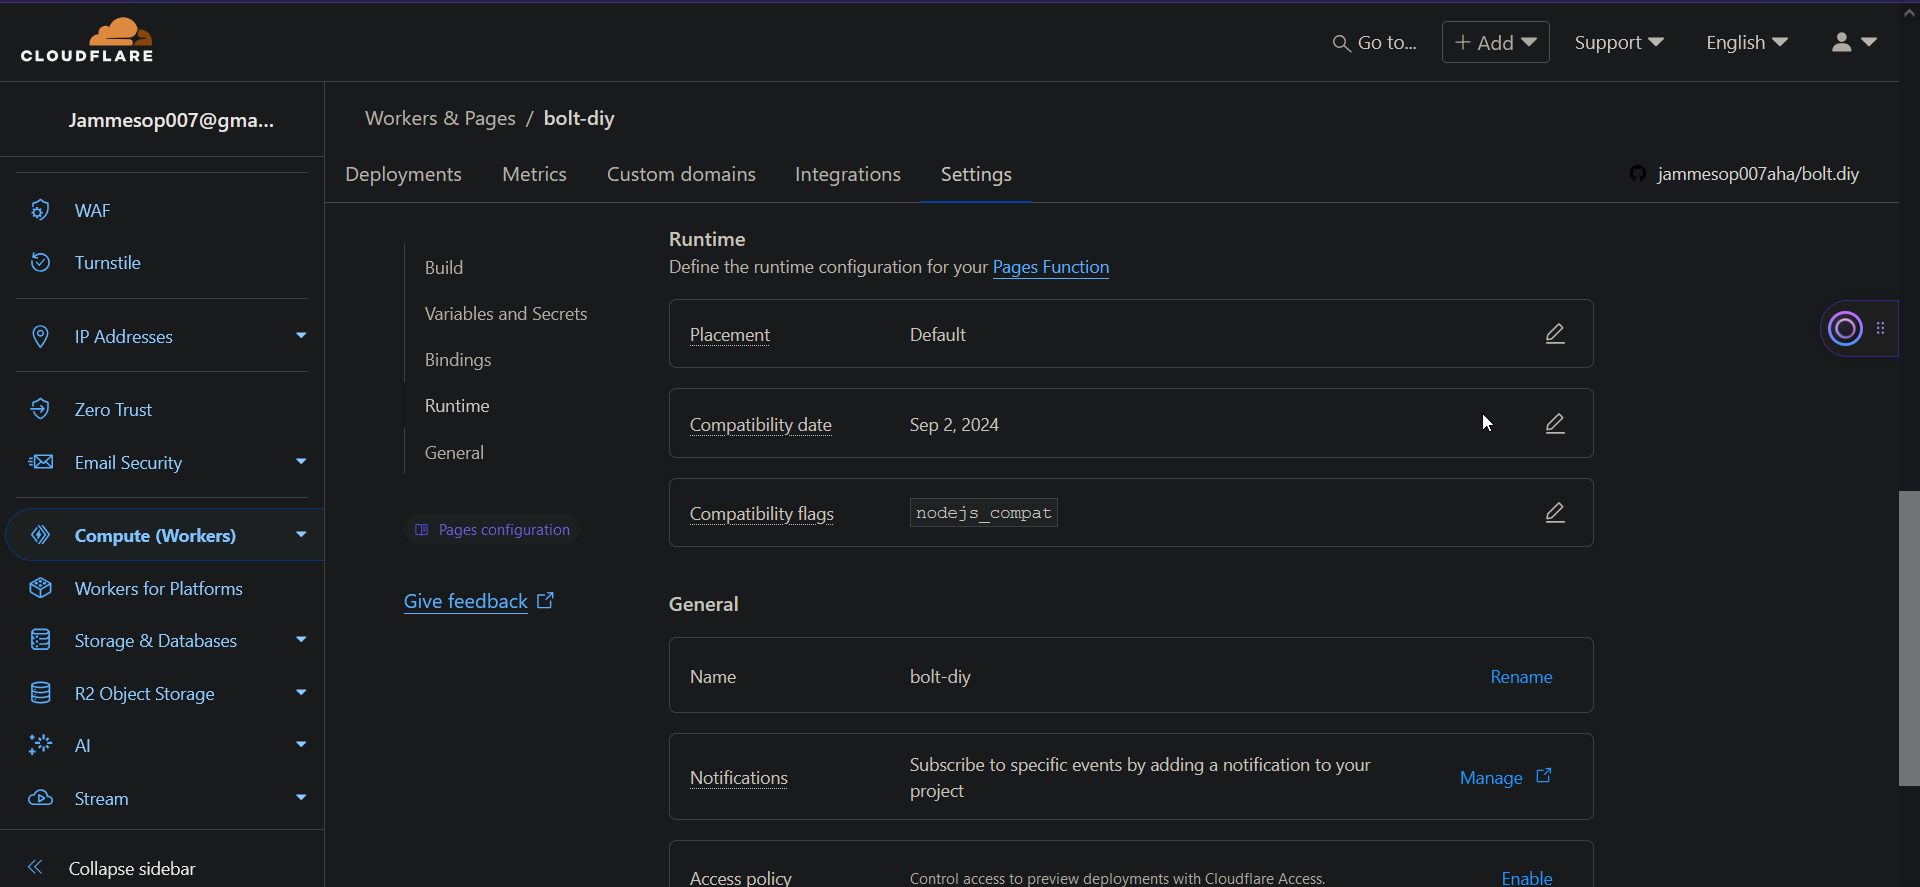Open the English language dropdown

pos(1747,42)
